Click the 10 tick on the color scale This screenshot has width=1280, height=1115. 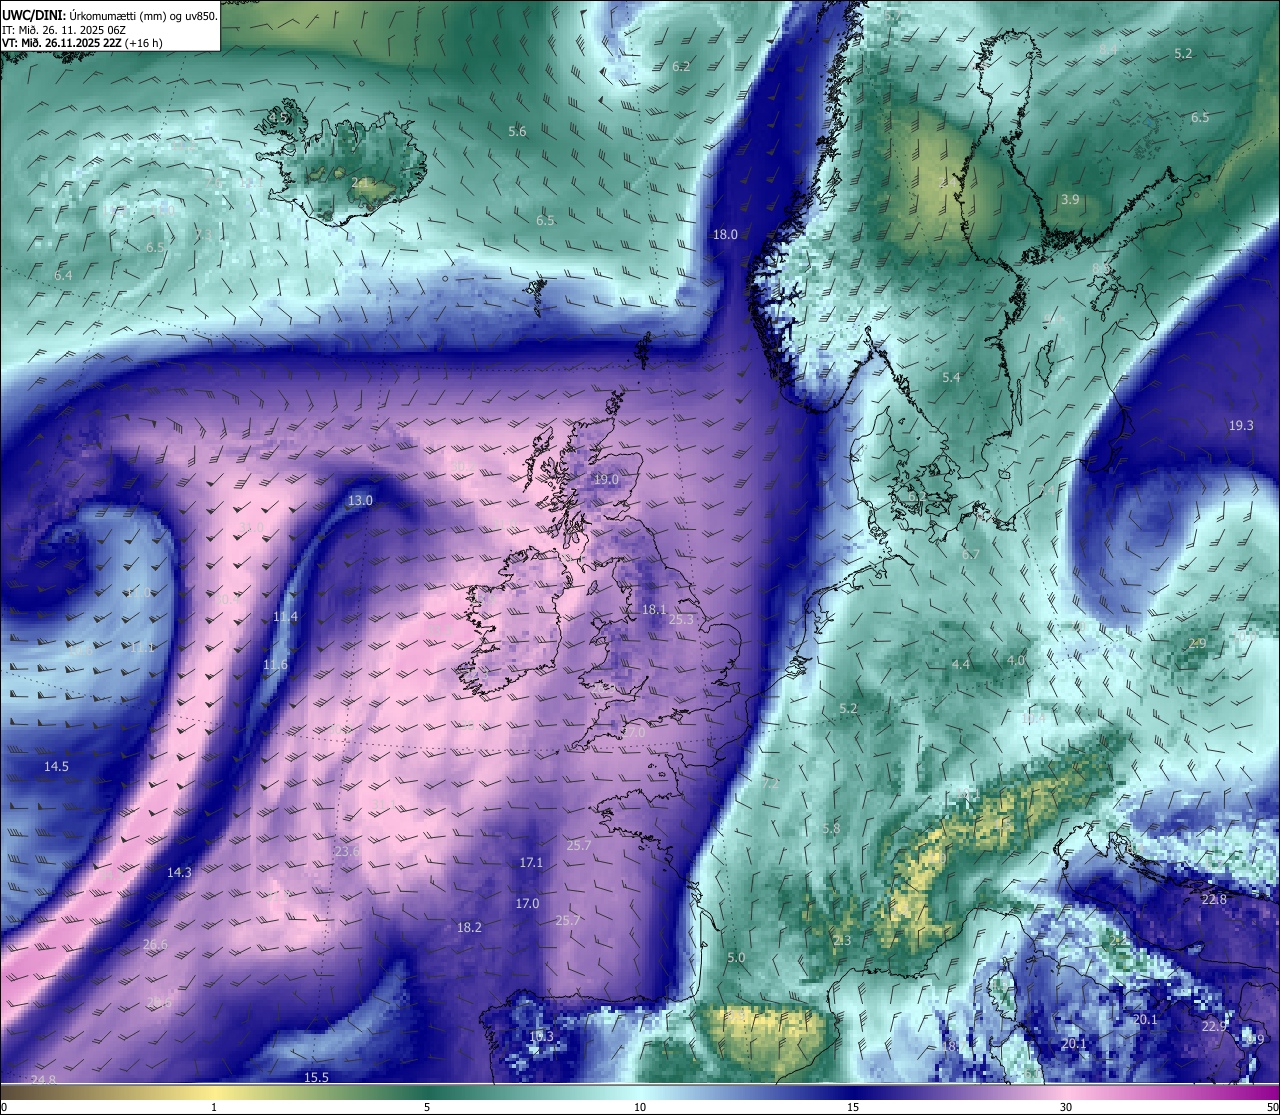point(640,1107)
